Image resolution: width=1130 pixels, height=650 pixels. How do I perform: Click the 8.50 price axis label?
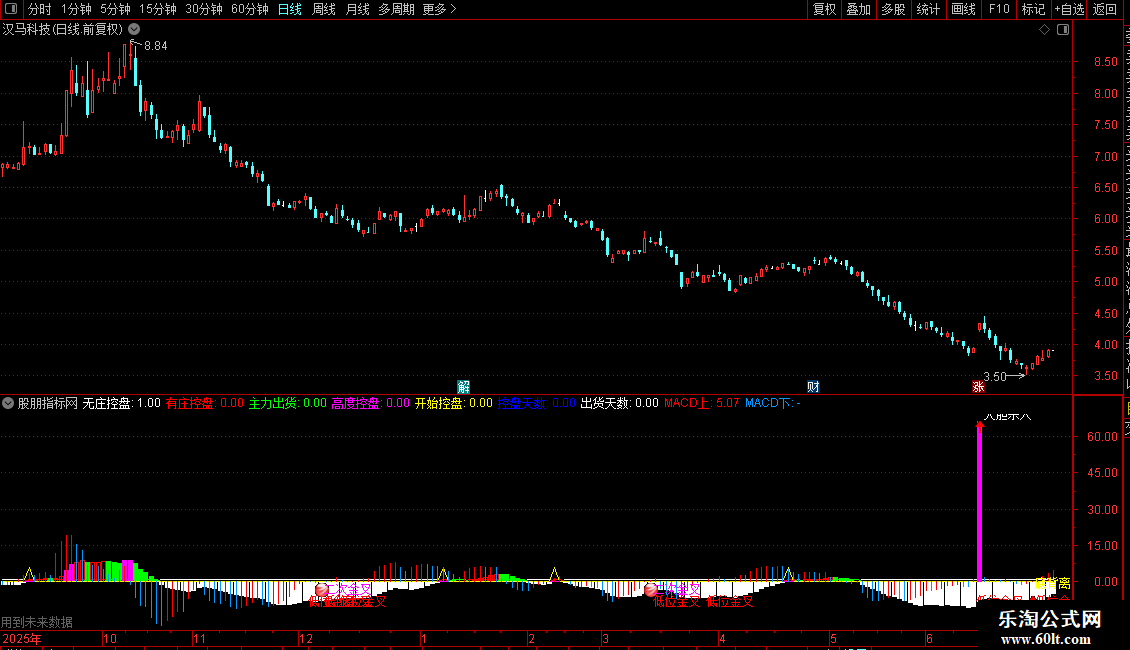[1105, 62]
